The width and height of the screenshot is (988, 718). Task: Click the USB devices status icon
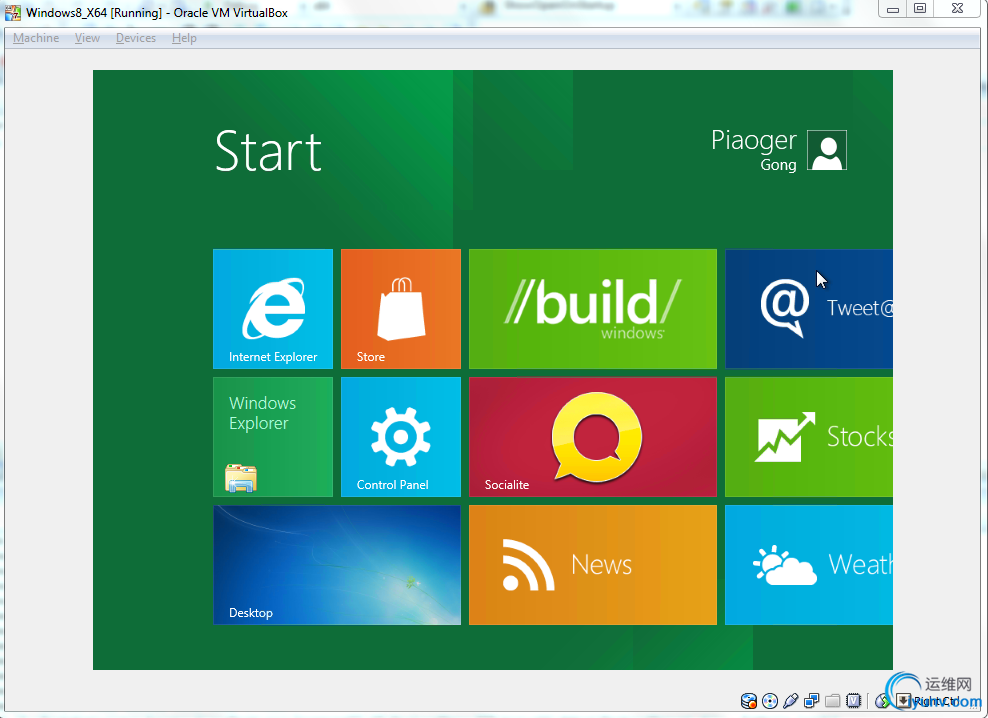(791, 701)
